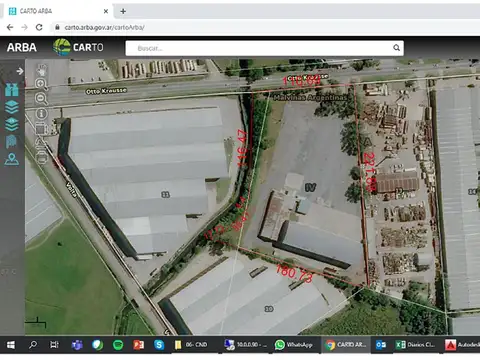Viewport: 480px width, 360px height.
Task: Click parcel label 33 on map
Action: tap(165, 195)
